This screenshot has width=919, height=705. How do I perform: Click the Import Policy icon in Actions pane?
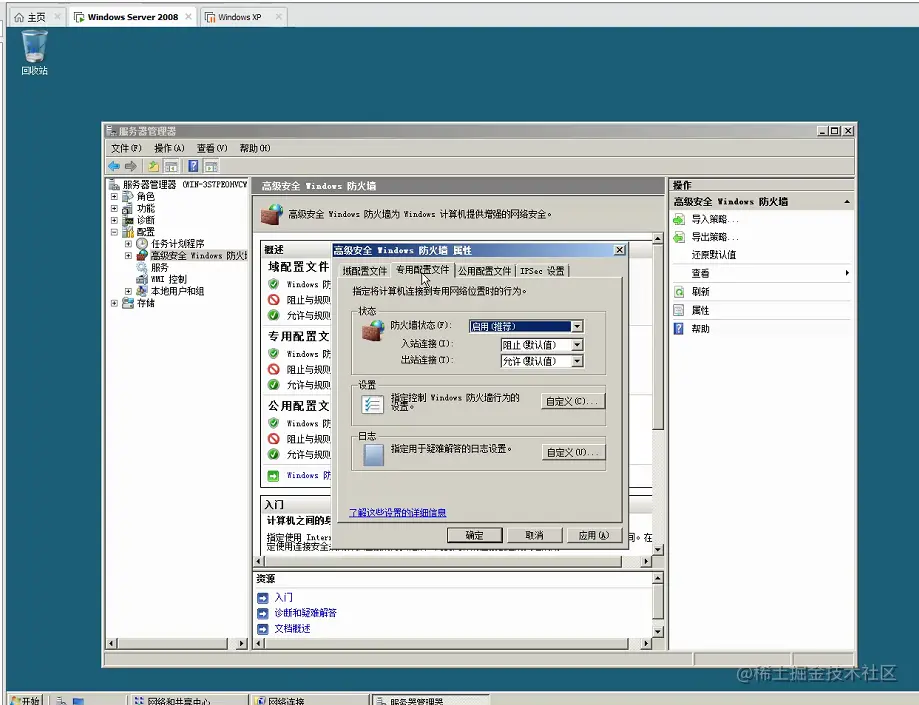coord(679,219)
